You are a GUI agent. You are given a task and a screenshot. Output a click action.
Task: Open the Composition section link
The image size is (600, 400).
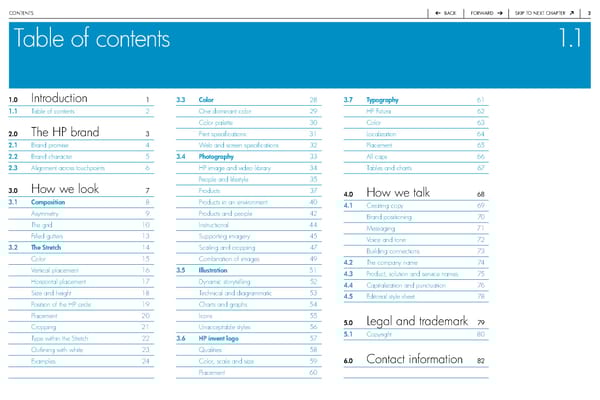pos(50,202)
